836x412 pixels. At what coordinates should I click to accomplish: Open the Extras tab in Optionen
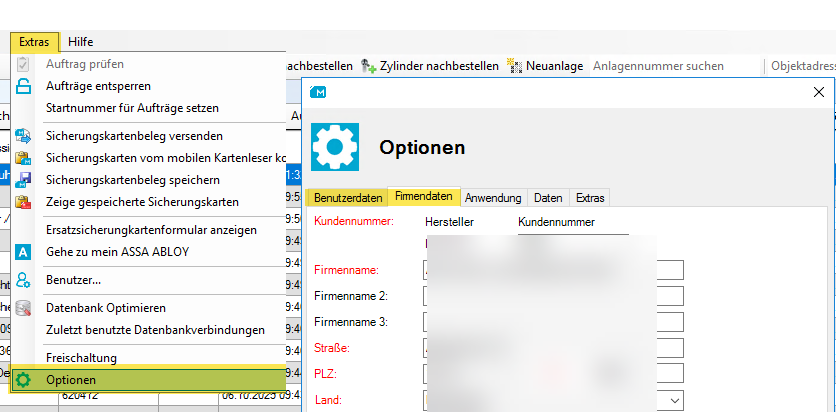coord(590,197)
